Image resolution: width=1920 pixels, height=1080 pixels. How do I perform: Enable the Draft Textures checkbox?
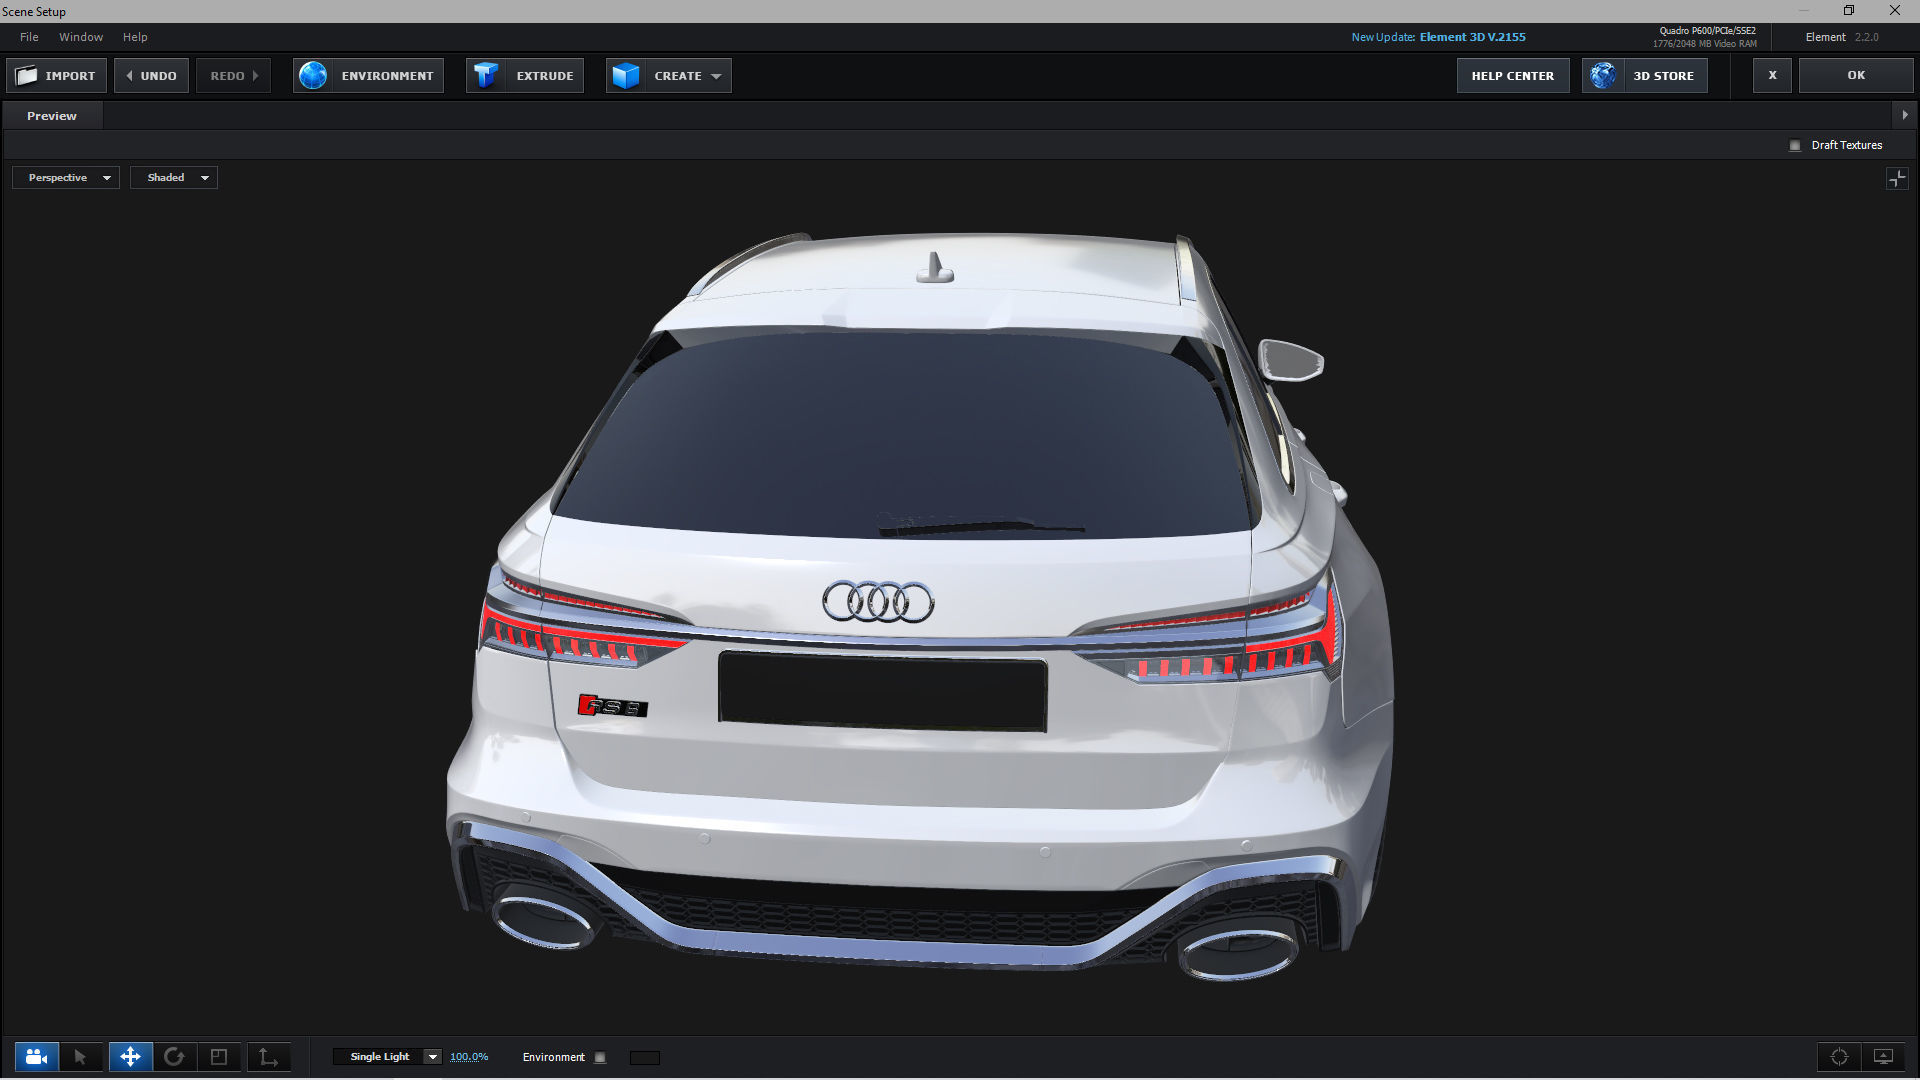(1795, 146)
